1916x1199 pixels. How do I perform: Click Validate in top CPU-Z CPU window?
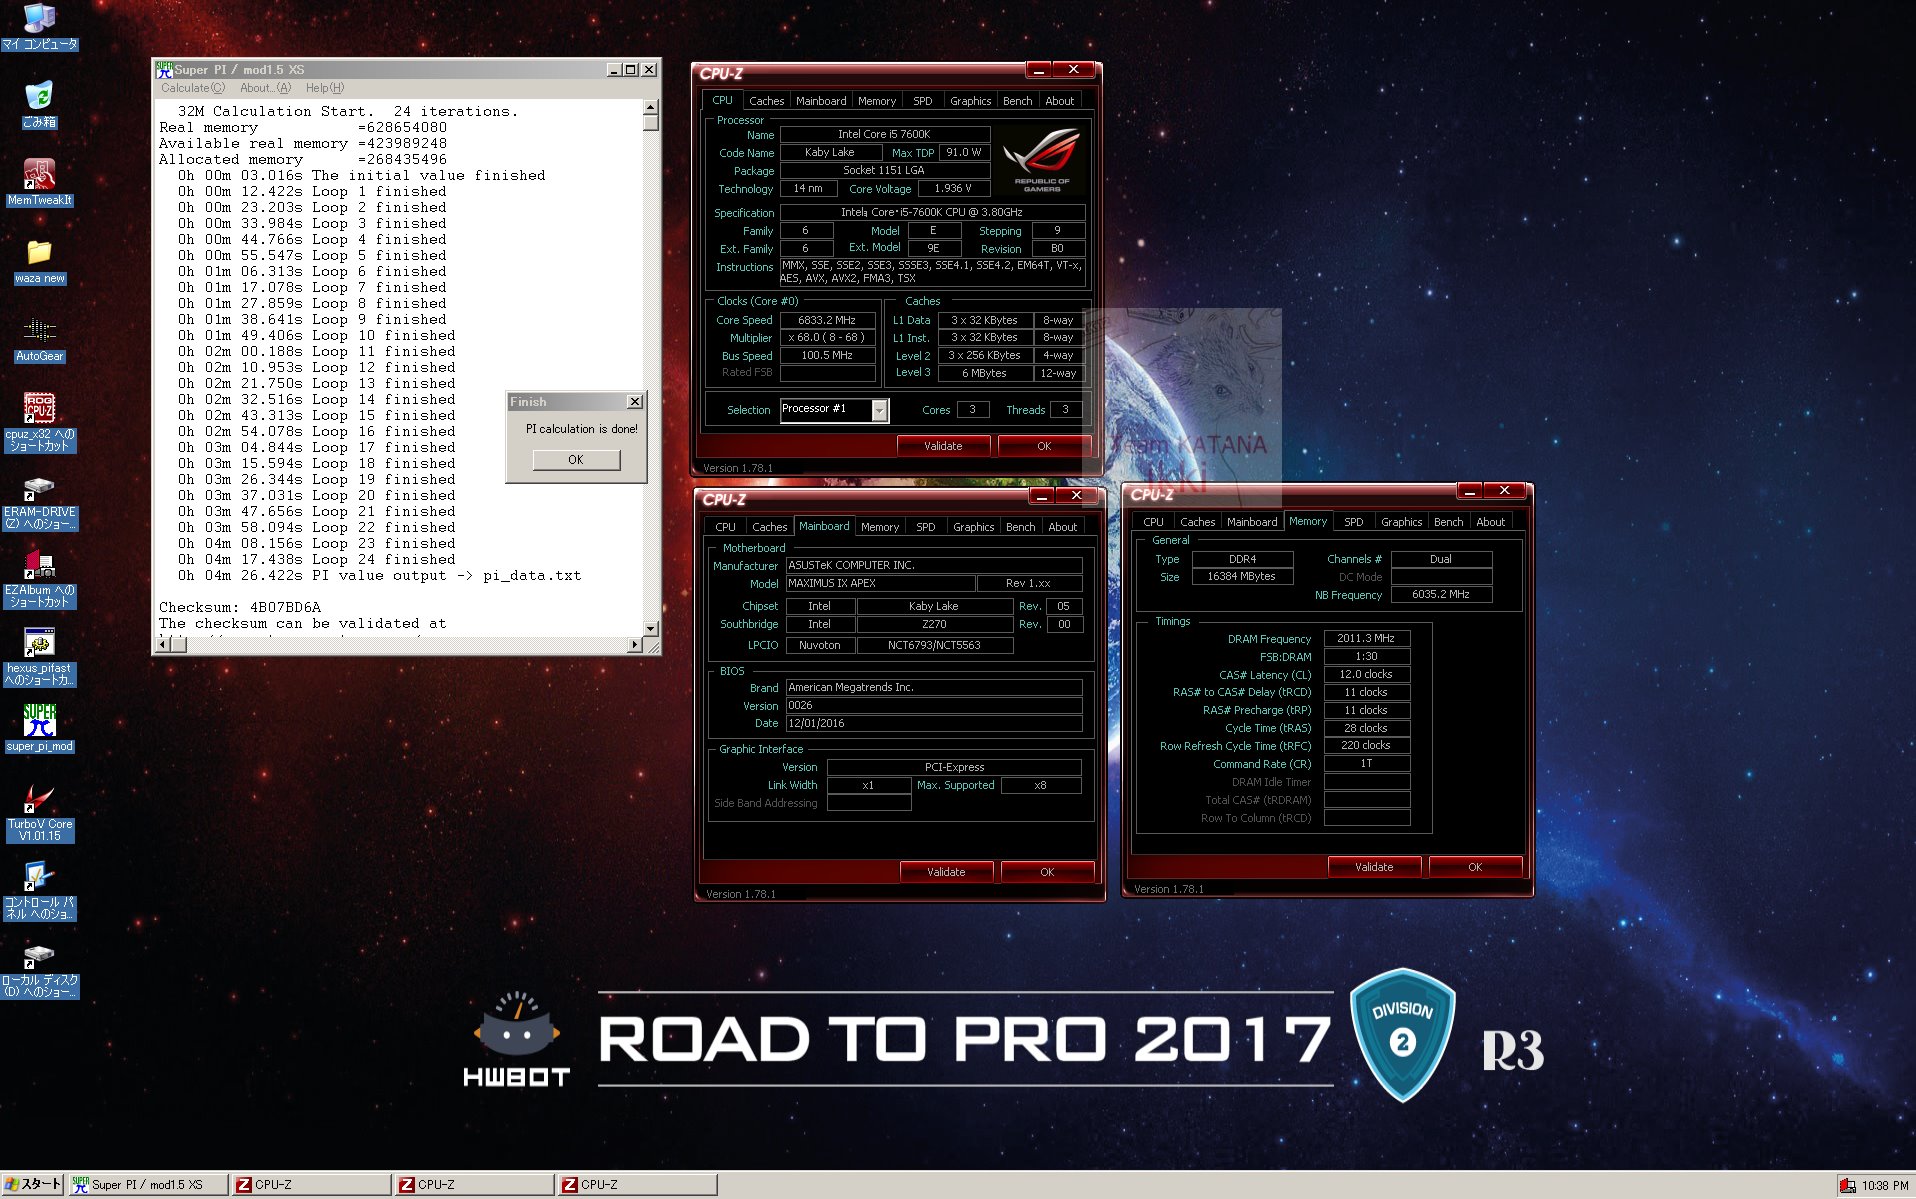943,446
